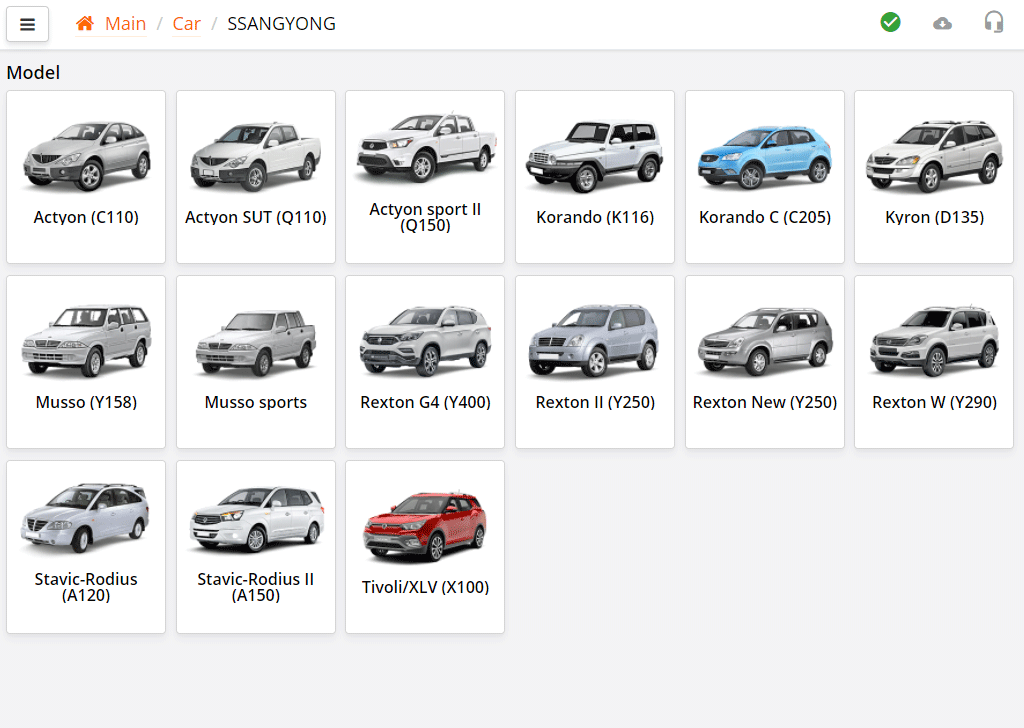Click the headset support icon
The width and height of the screenshot is (1024, 728).
click(x=994, y=22)
